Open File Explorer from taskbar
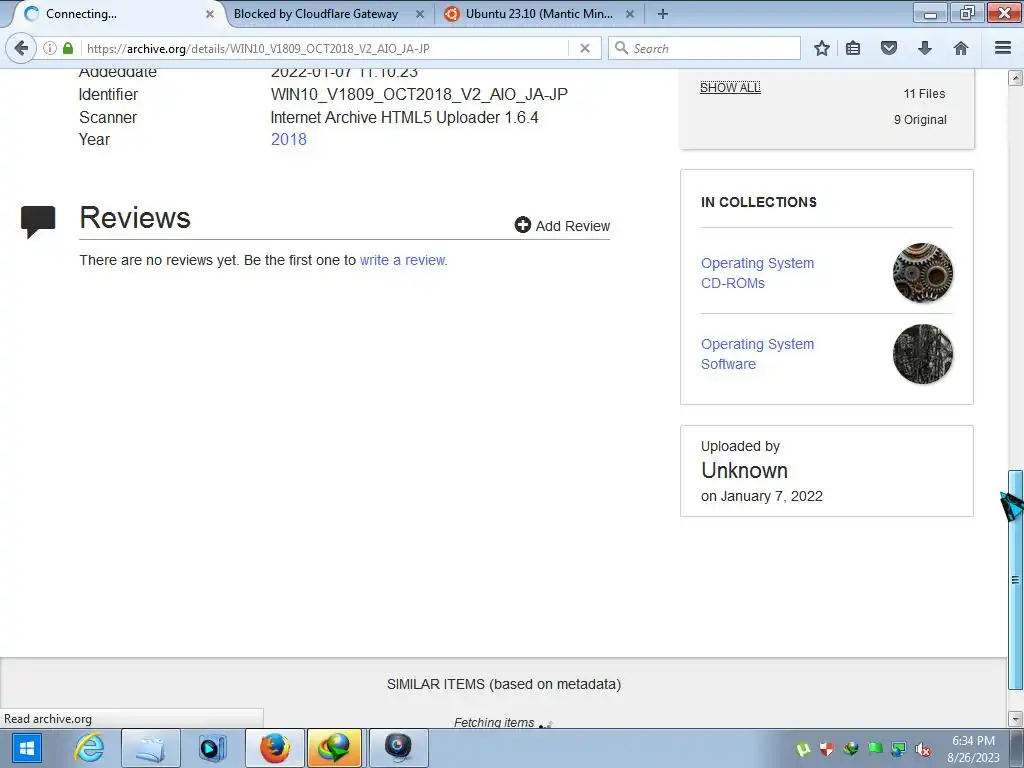This screenshot has height=768, width=1024. [x=150, y=748]
